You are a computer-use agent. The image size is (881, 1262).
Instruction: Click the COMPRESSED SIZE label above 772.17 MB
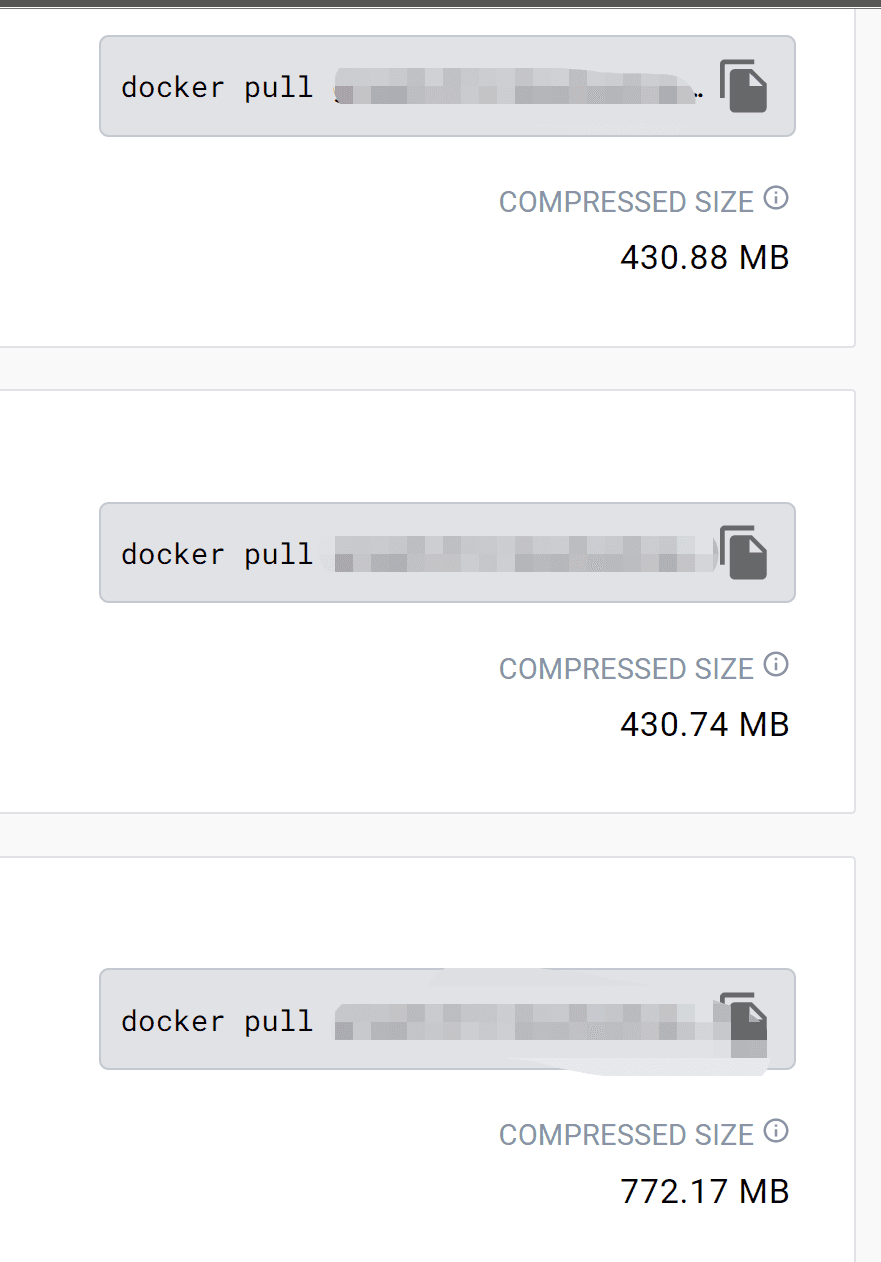click(x=626, y=1135)
